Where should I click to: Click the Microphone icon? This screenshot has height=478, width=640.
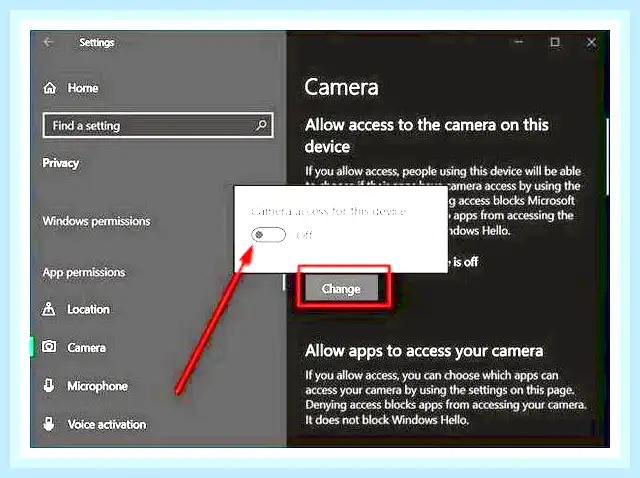[x=49, y=385]
